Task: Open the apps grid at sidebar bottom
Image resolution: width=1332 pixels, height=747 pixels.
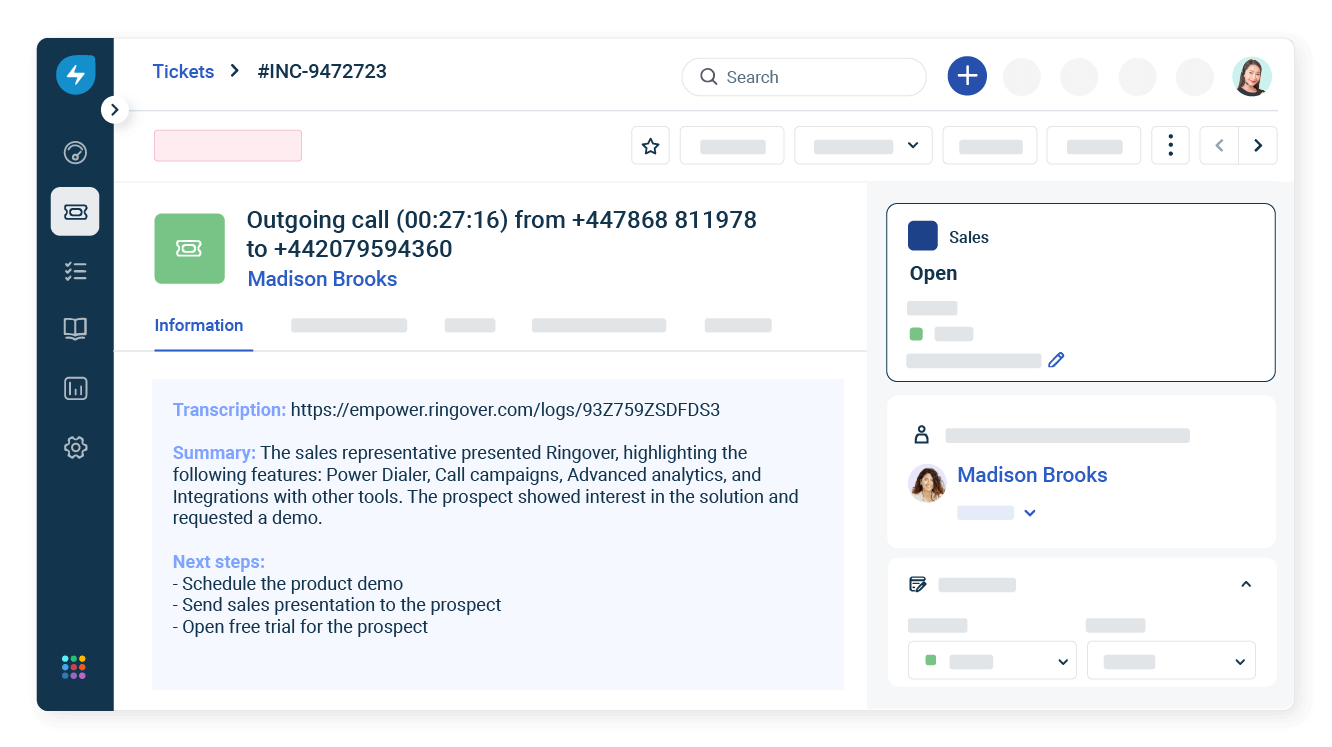Action: [74, 666]
